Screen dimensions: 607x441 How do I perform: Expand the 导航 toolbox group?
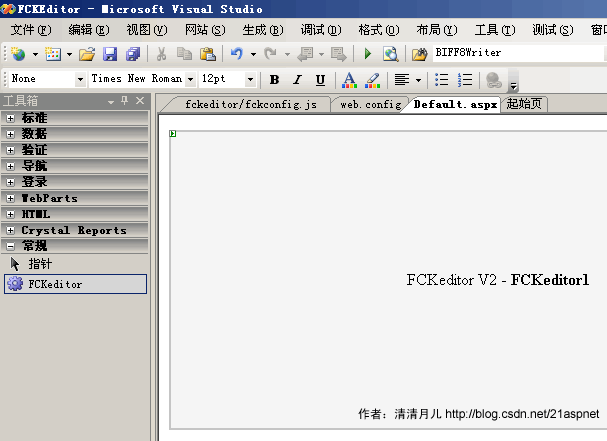point(10,166)
